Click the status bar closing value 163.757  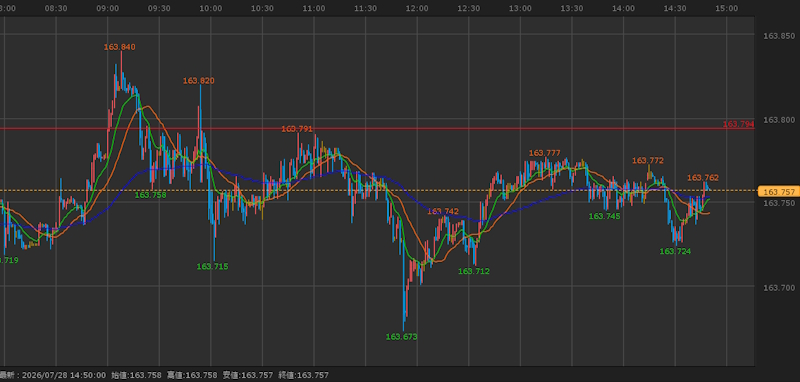[313, 375]
